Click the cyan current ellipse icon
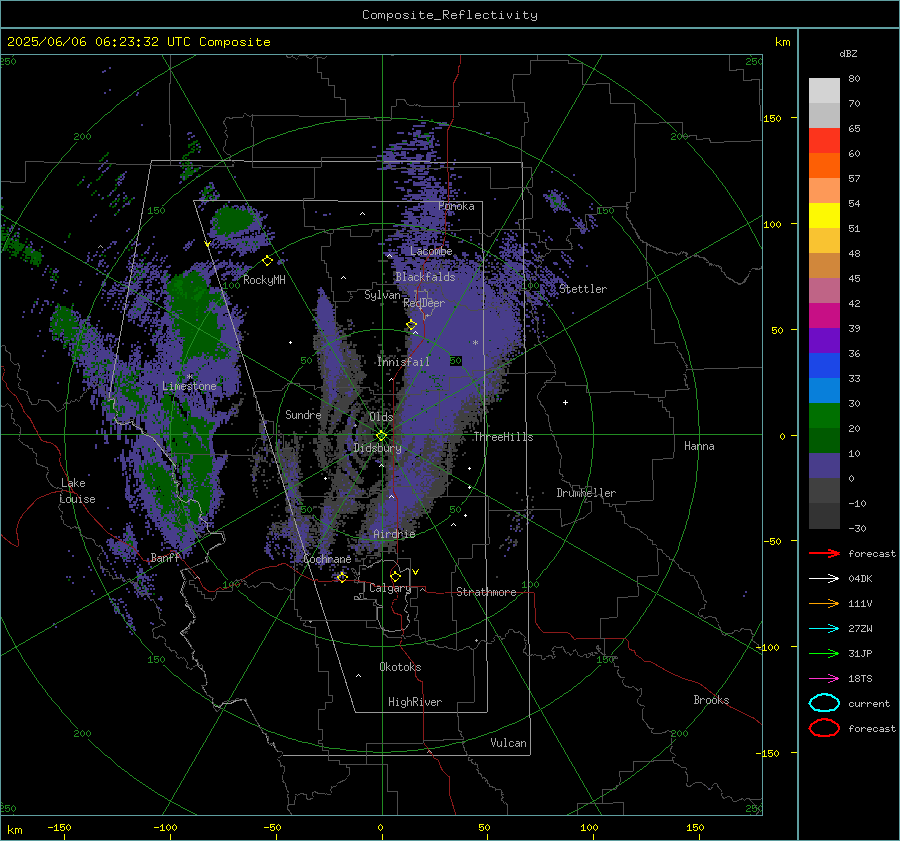Viewport: 900px width, 841px height. tap(824, 703)
